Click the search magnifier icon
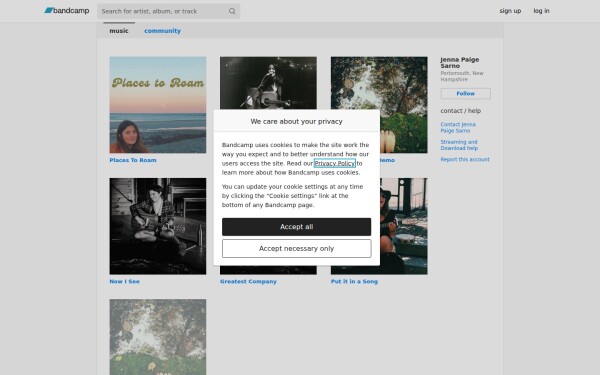The width and height of the screenshot is (600, 375). click(232, 11)
